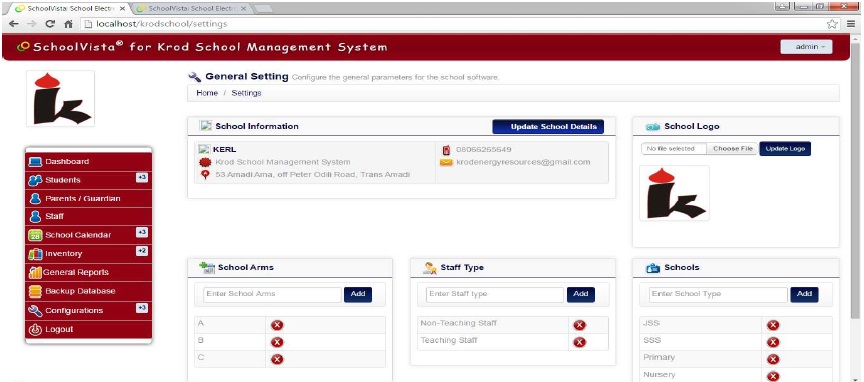Focus the Enter School Arms field
The image size is (864, 382).
tap(272, 294)
